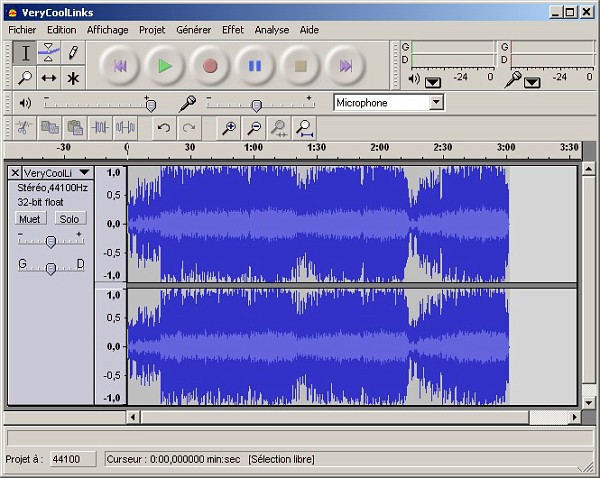Select the Multi-tool asterisk mode
The height and width of the screenshot is (478, 600).
pyautogui.click(x=73, y=78)
